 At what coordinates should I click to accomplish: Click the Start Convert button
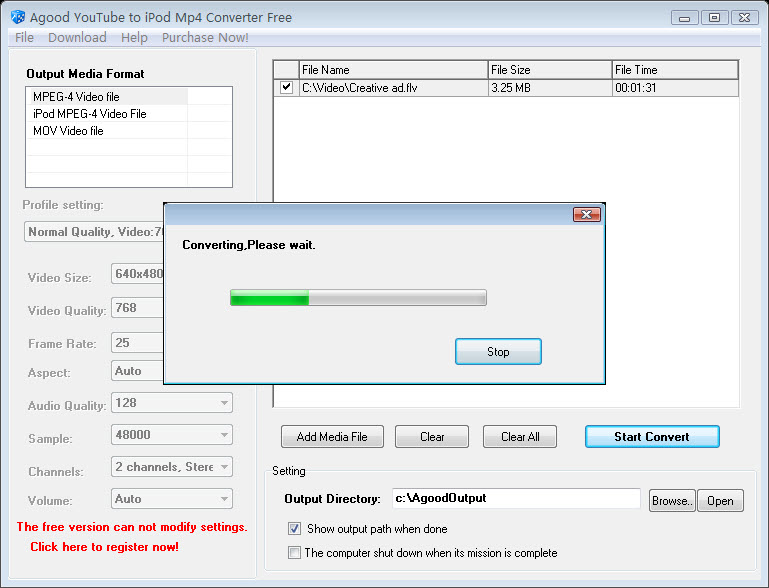pyautogui.click(x=652, y=436)
